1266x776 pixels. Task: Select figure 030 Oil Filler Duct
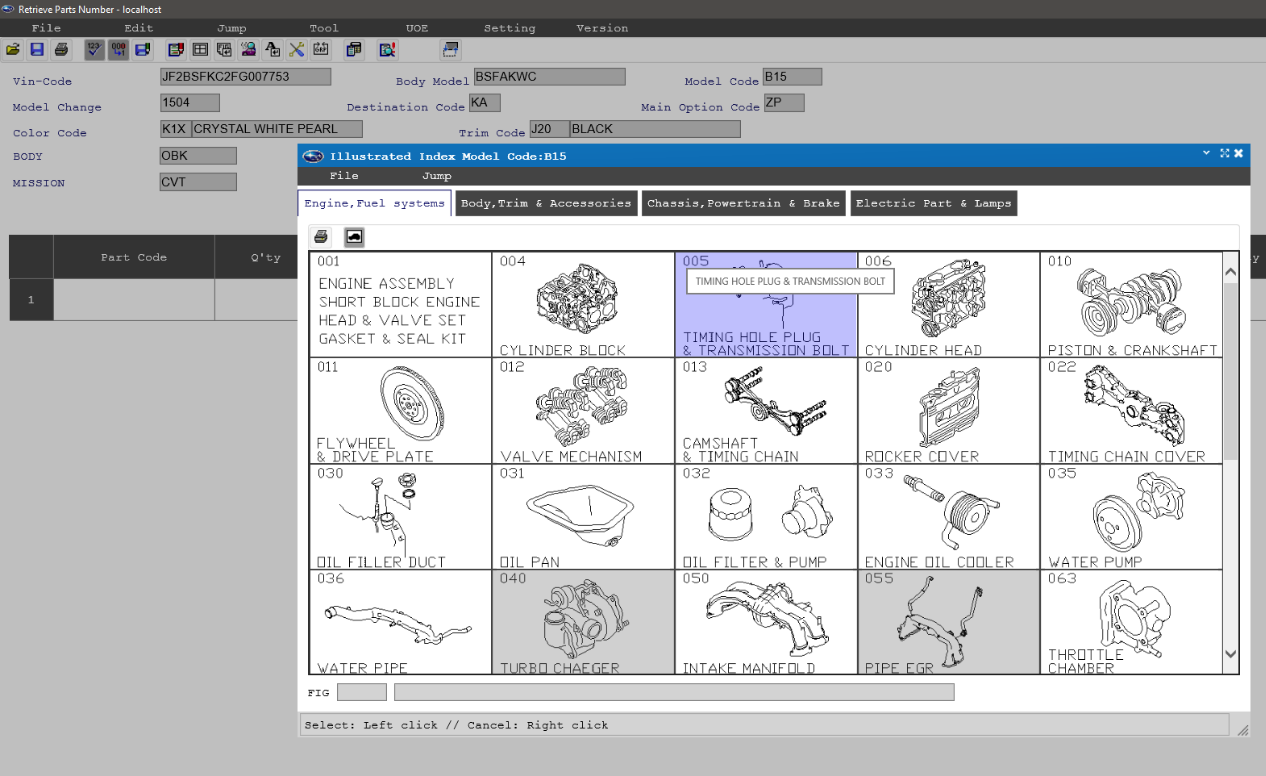click(x=401, y=516)
